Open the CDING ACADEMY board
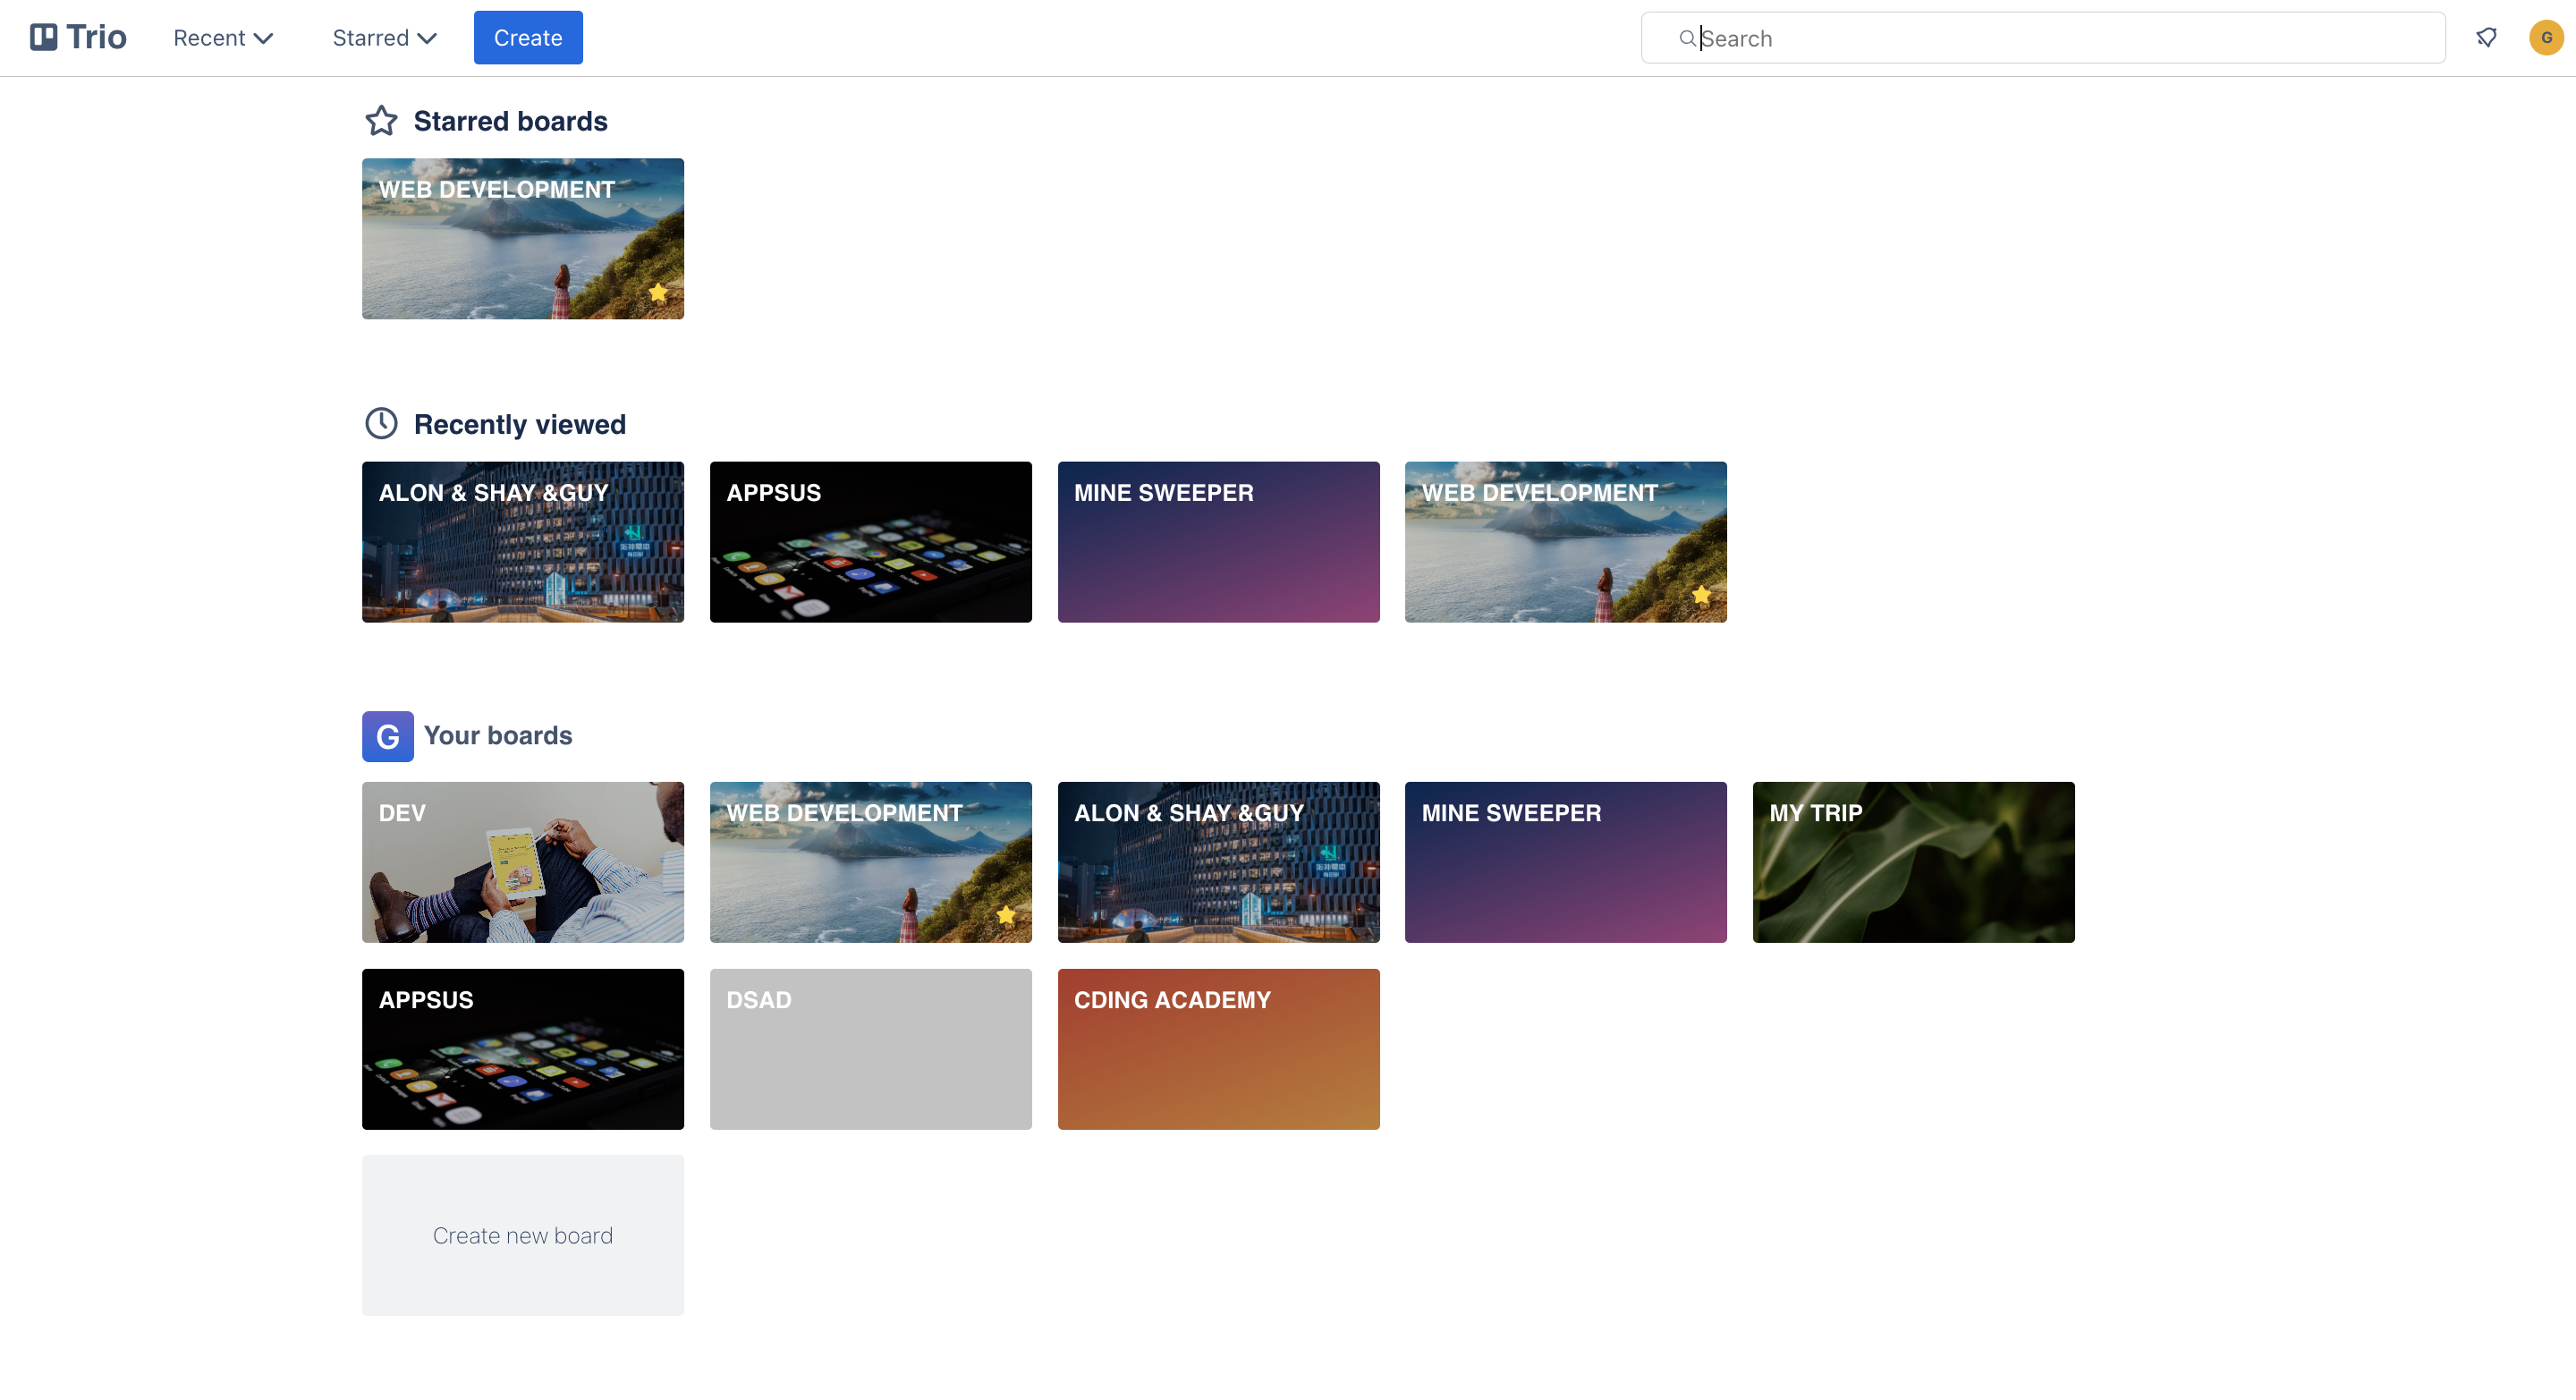Screen dimensions: 2576x1400 tap(1218, 1049)
